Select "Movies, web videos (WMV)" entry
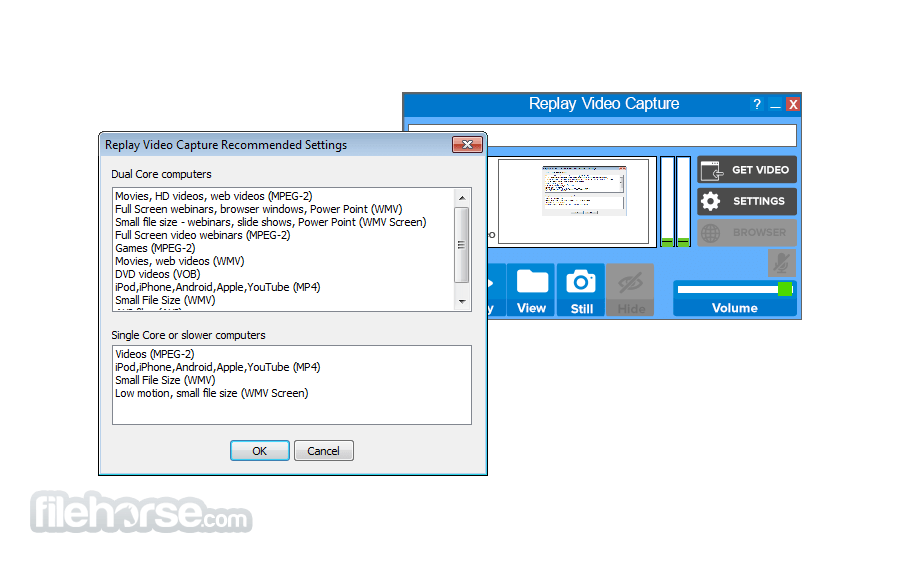The image size is (900, 563). 180,261
